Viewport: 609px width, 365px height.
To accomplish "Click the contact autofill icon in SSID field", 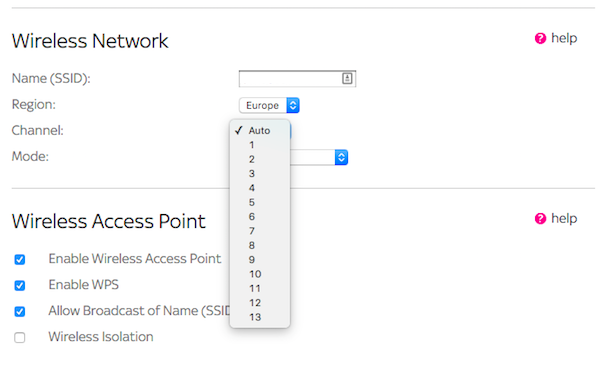I will point(347,78).
